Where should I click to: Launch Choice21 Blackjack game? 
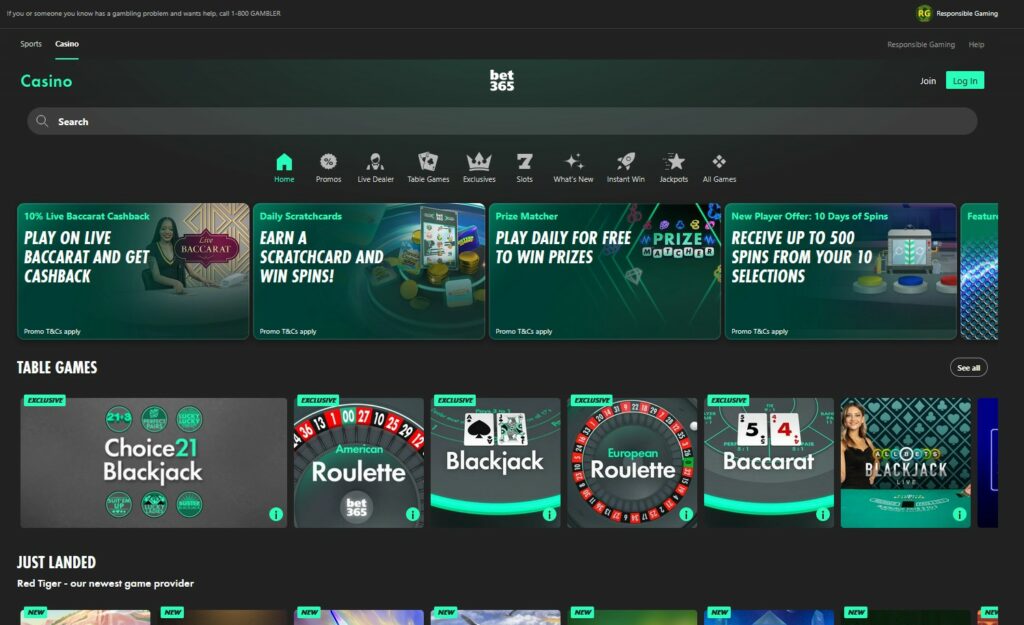tap(153, 462)
